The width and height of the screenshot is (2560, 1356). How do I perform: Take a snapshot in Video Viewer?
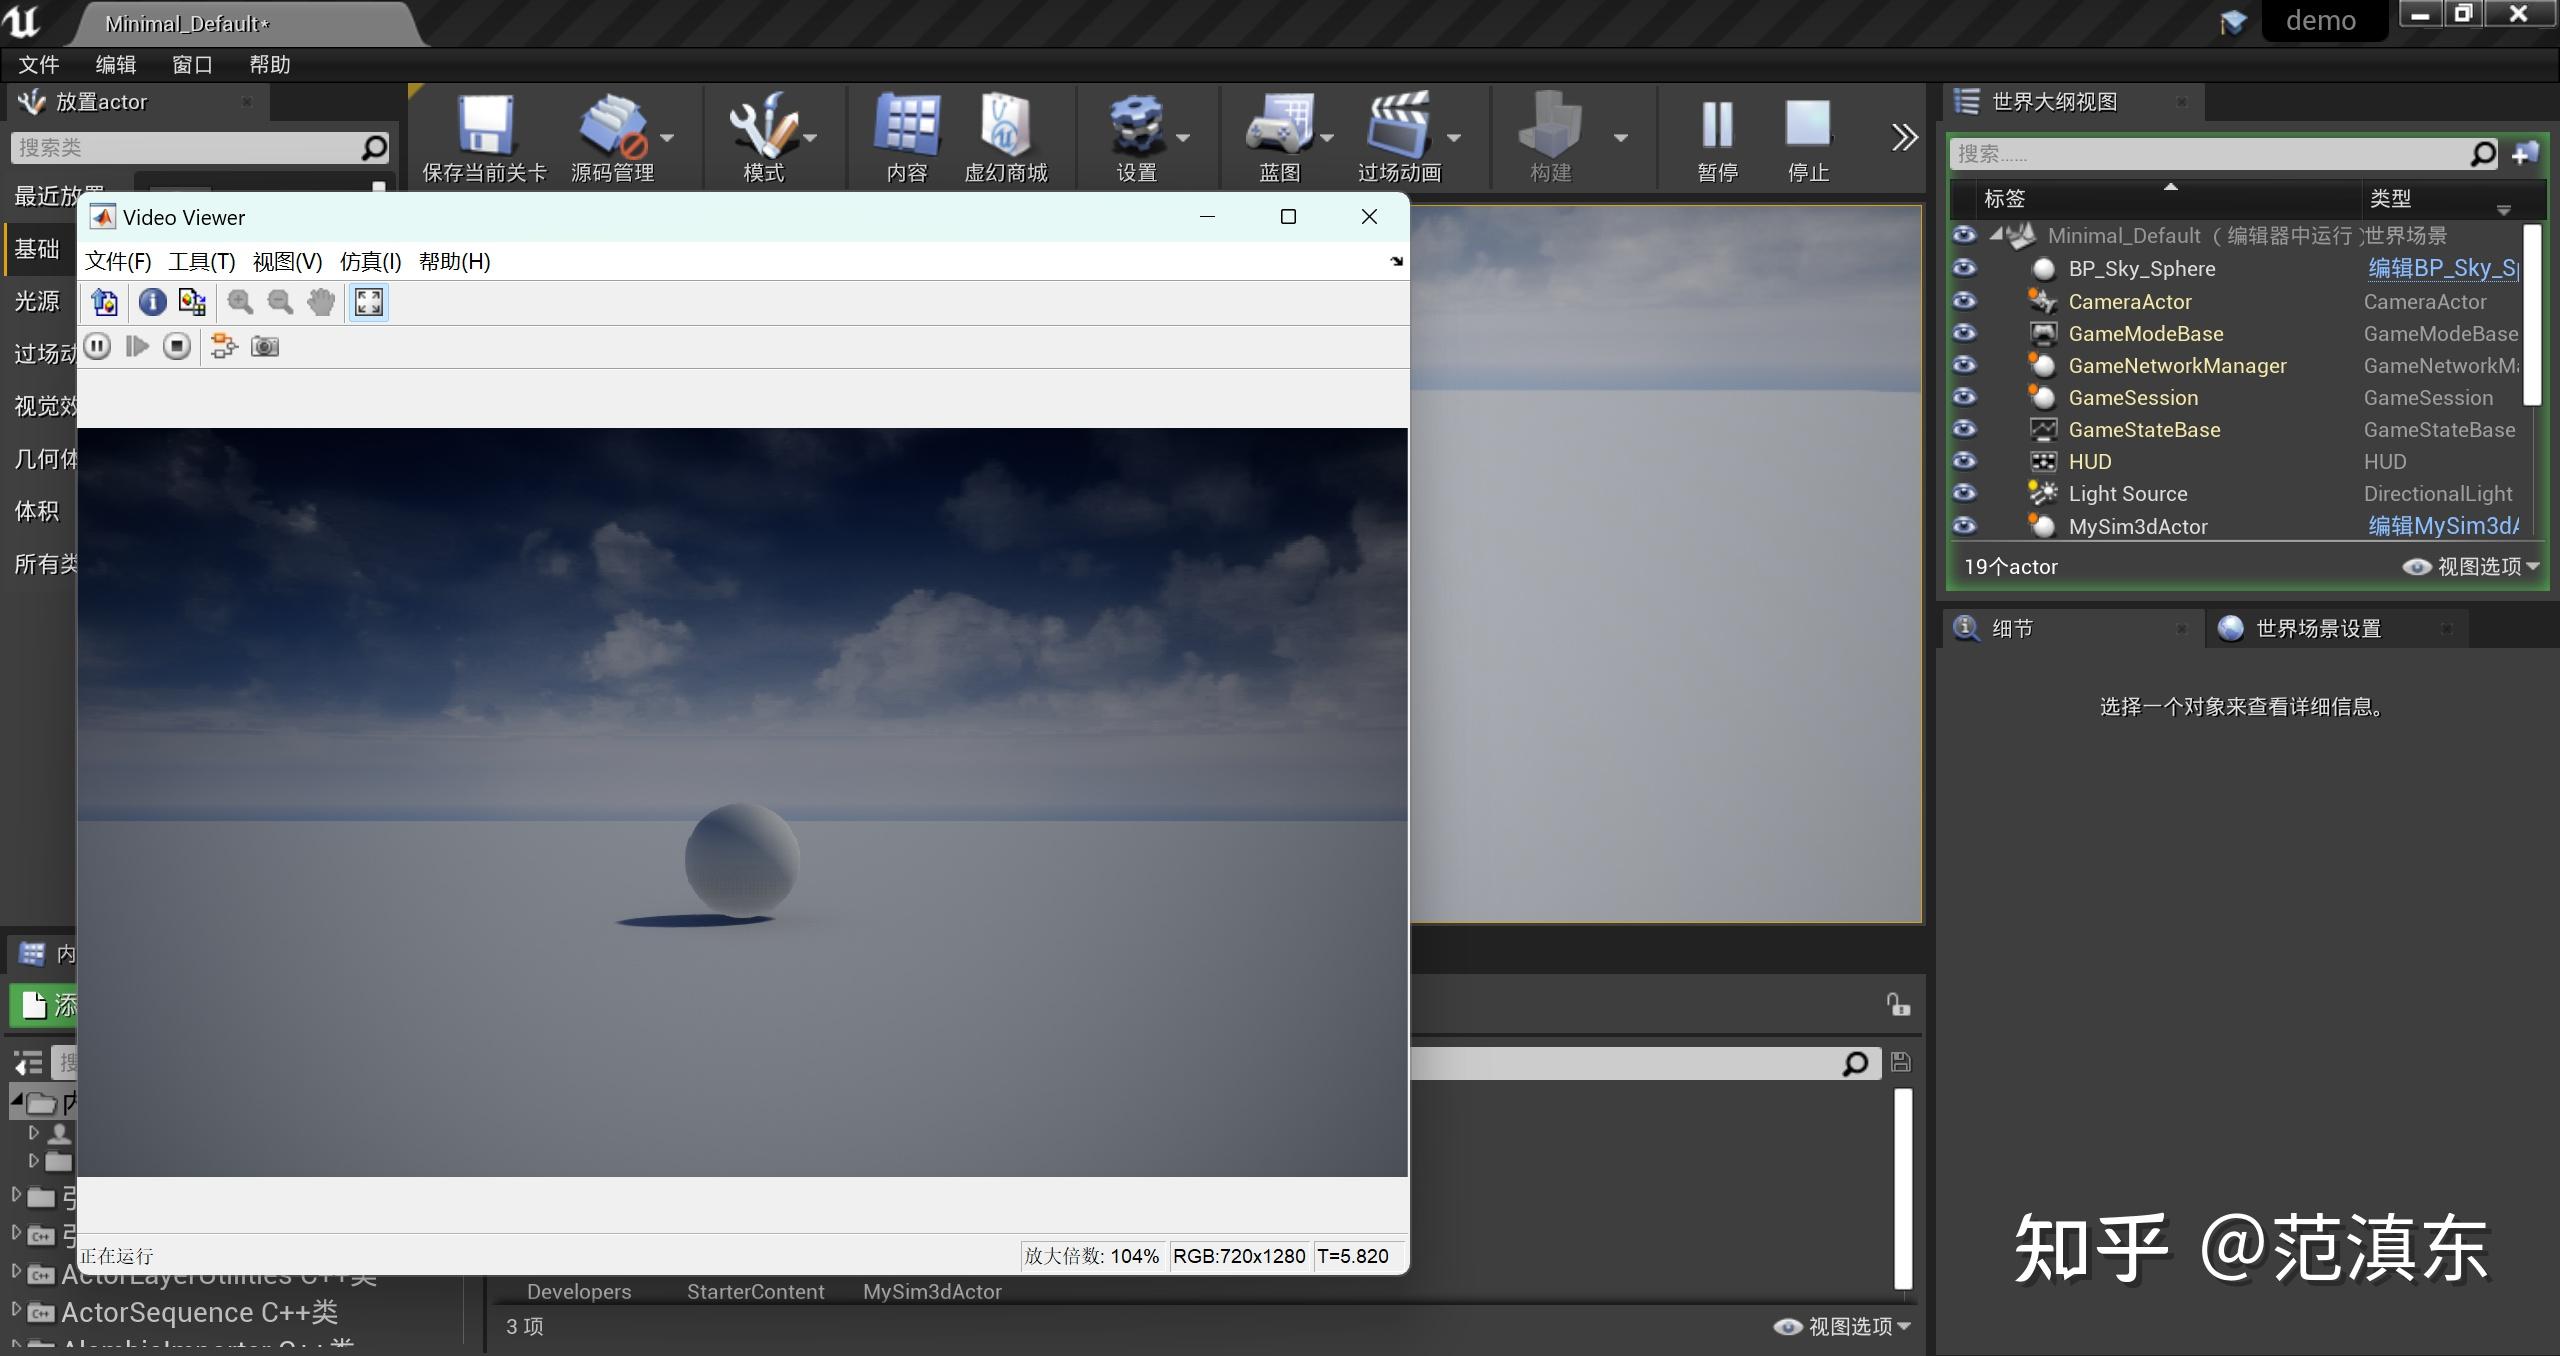pos(263,346)
